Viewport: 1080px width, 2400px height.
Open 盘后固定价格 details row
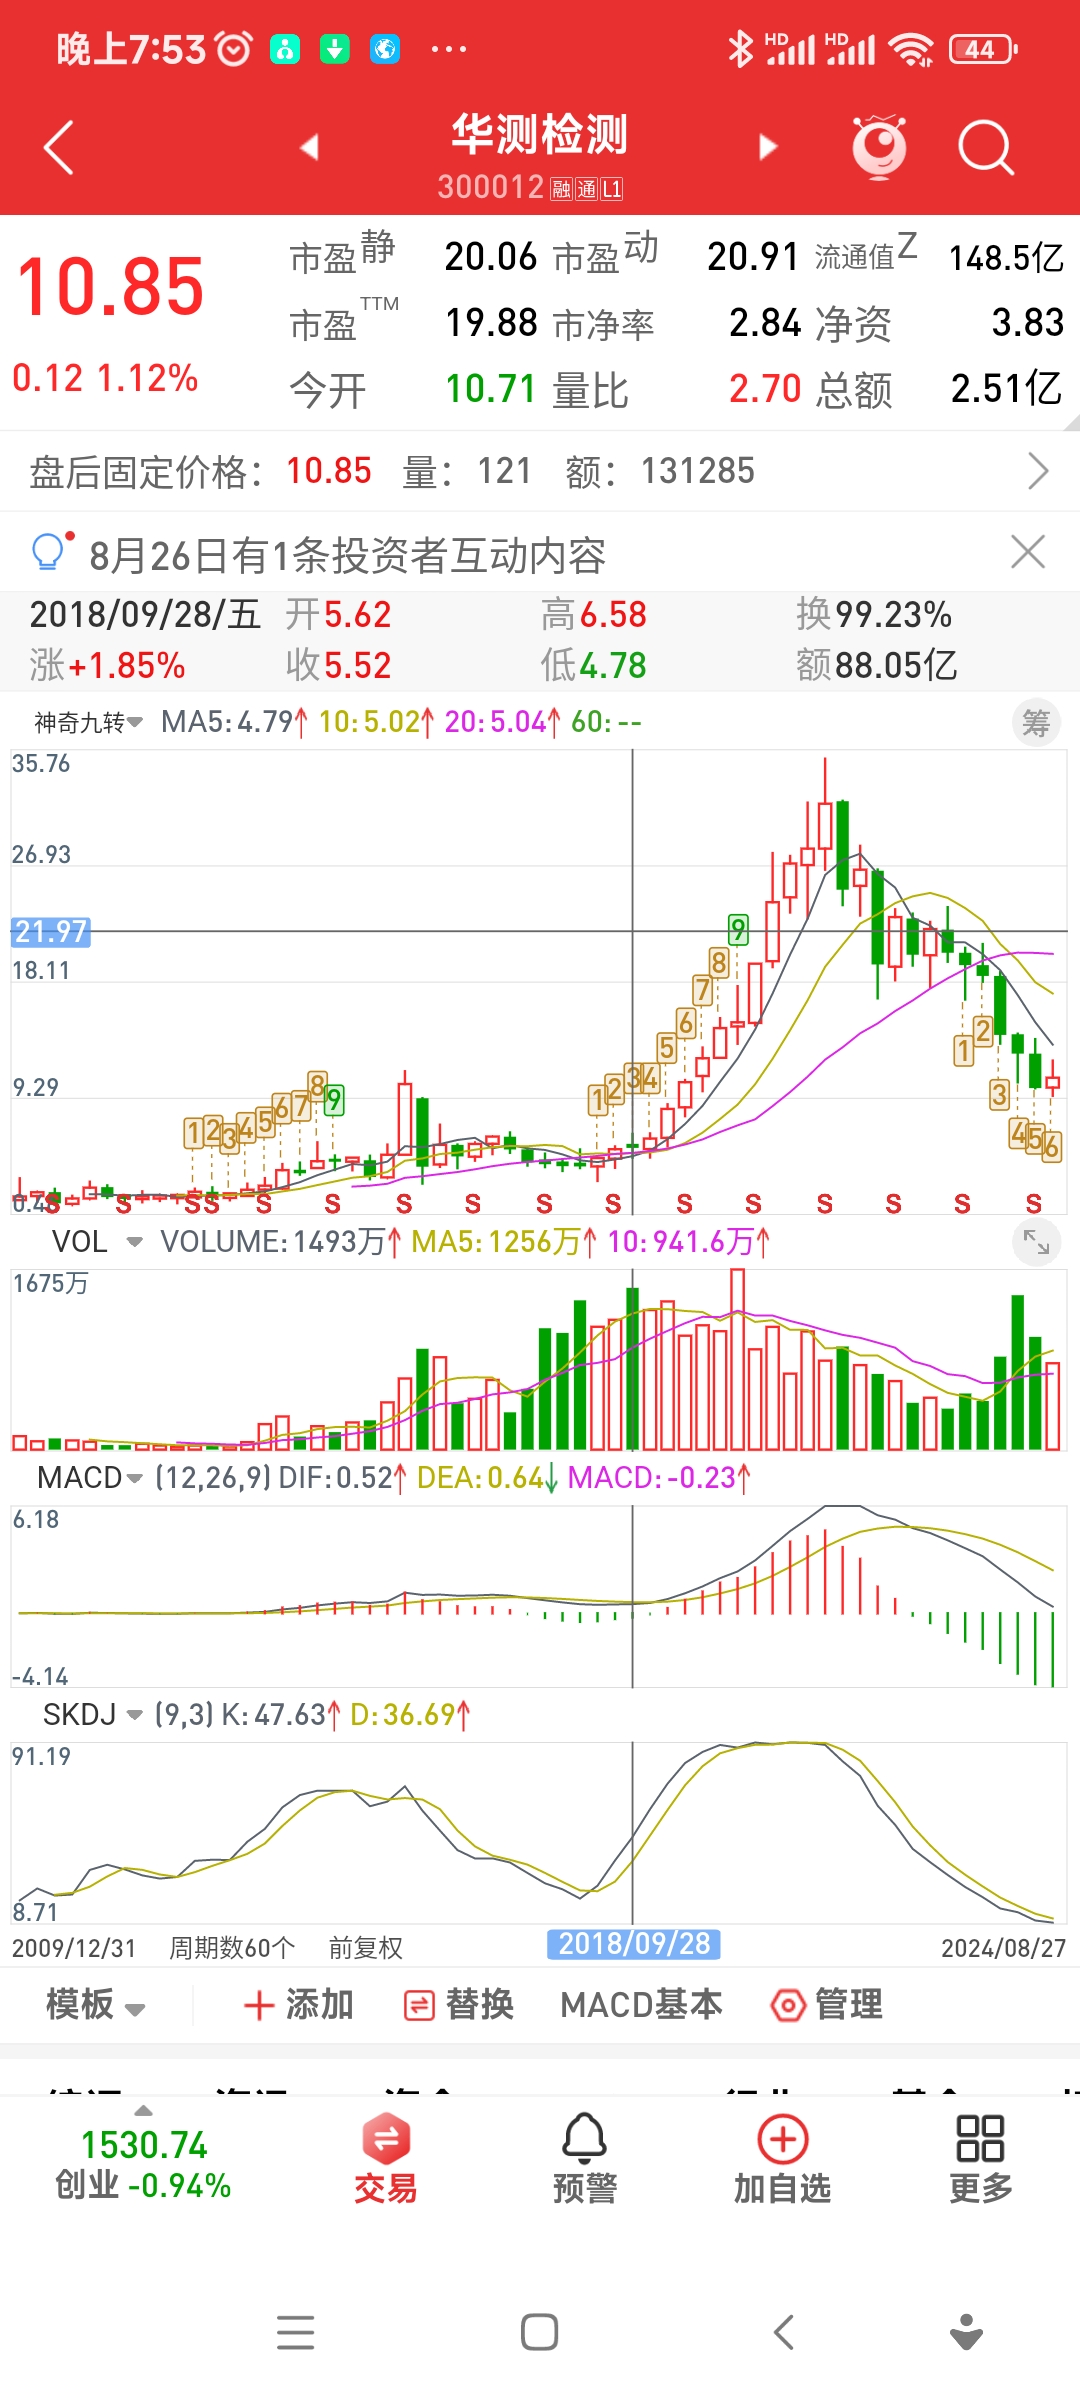click(x=540, y=471)
